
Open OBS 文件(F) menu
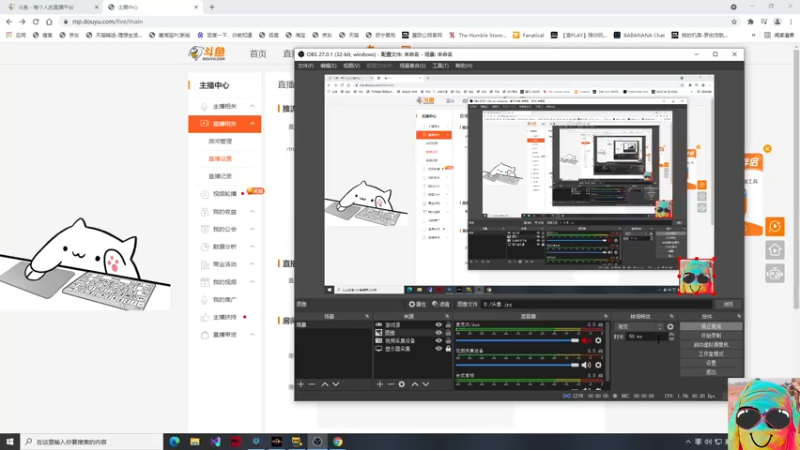click(306, 66)
